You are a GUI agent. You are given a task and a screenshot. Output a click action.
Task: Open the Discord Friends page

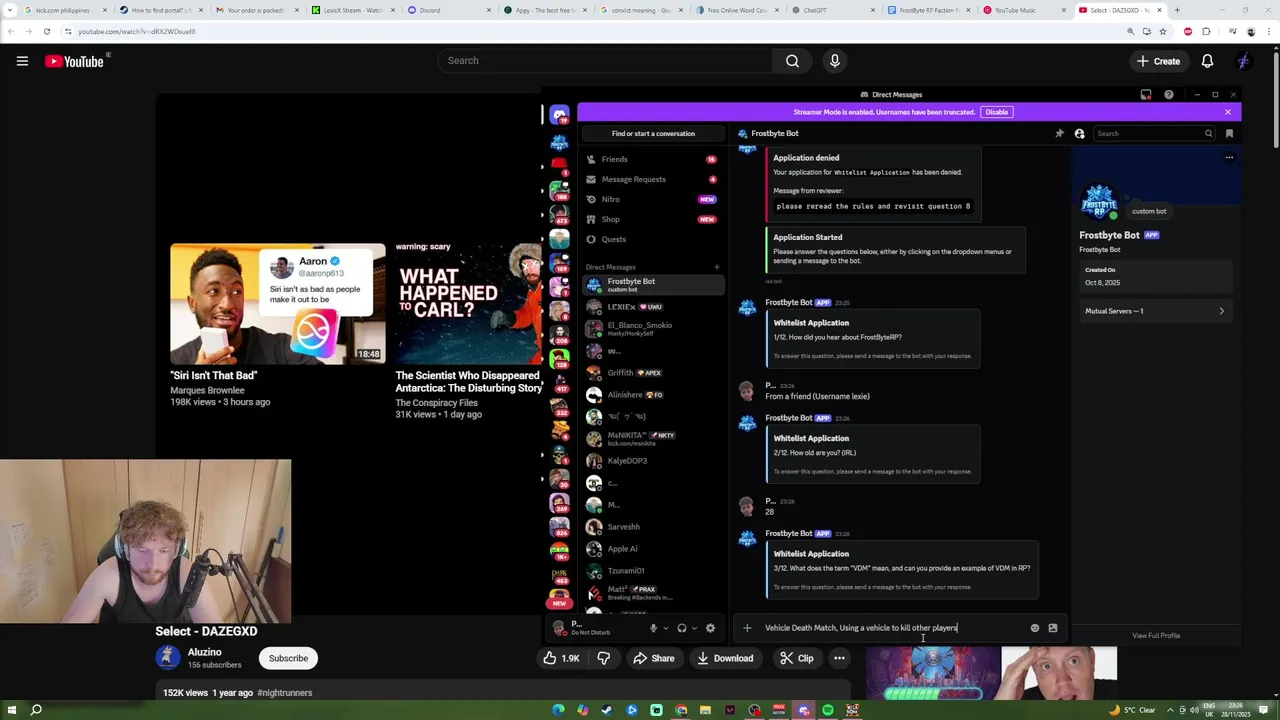coord(653,159)
